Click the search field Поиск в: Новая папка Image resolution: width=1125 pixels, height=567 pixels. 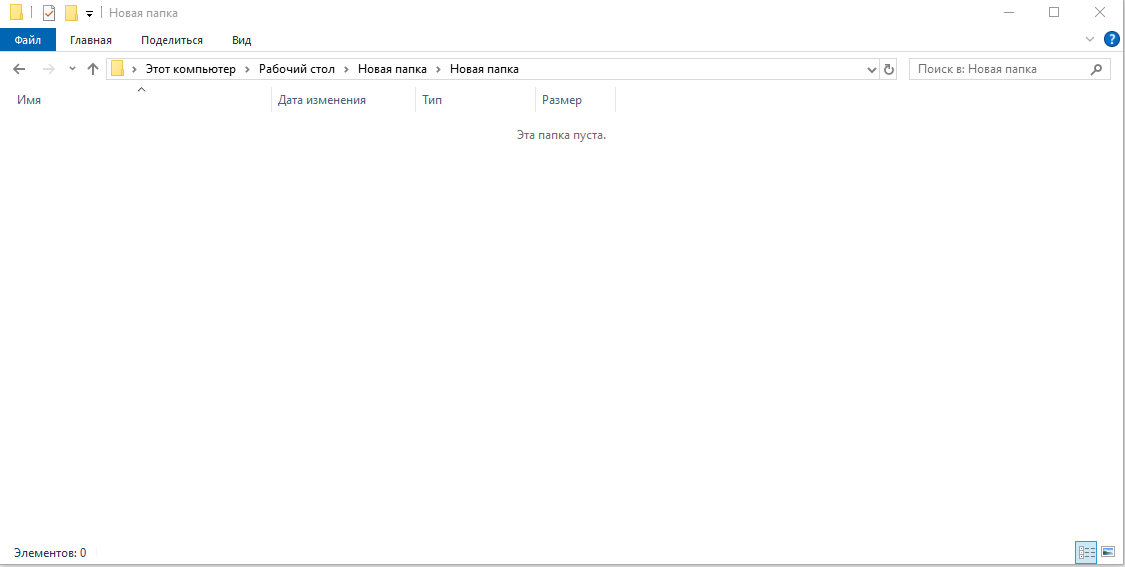[x=1000, y=70]
